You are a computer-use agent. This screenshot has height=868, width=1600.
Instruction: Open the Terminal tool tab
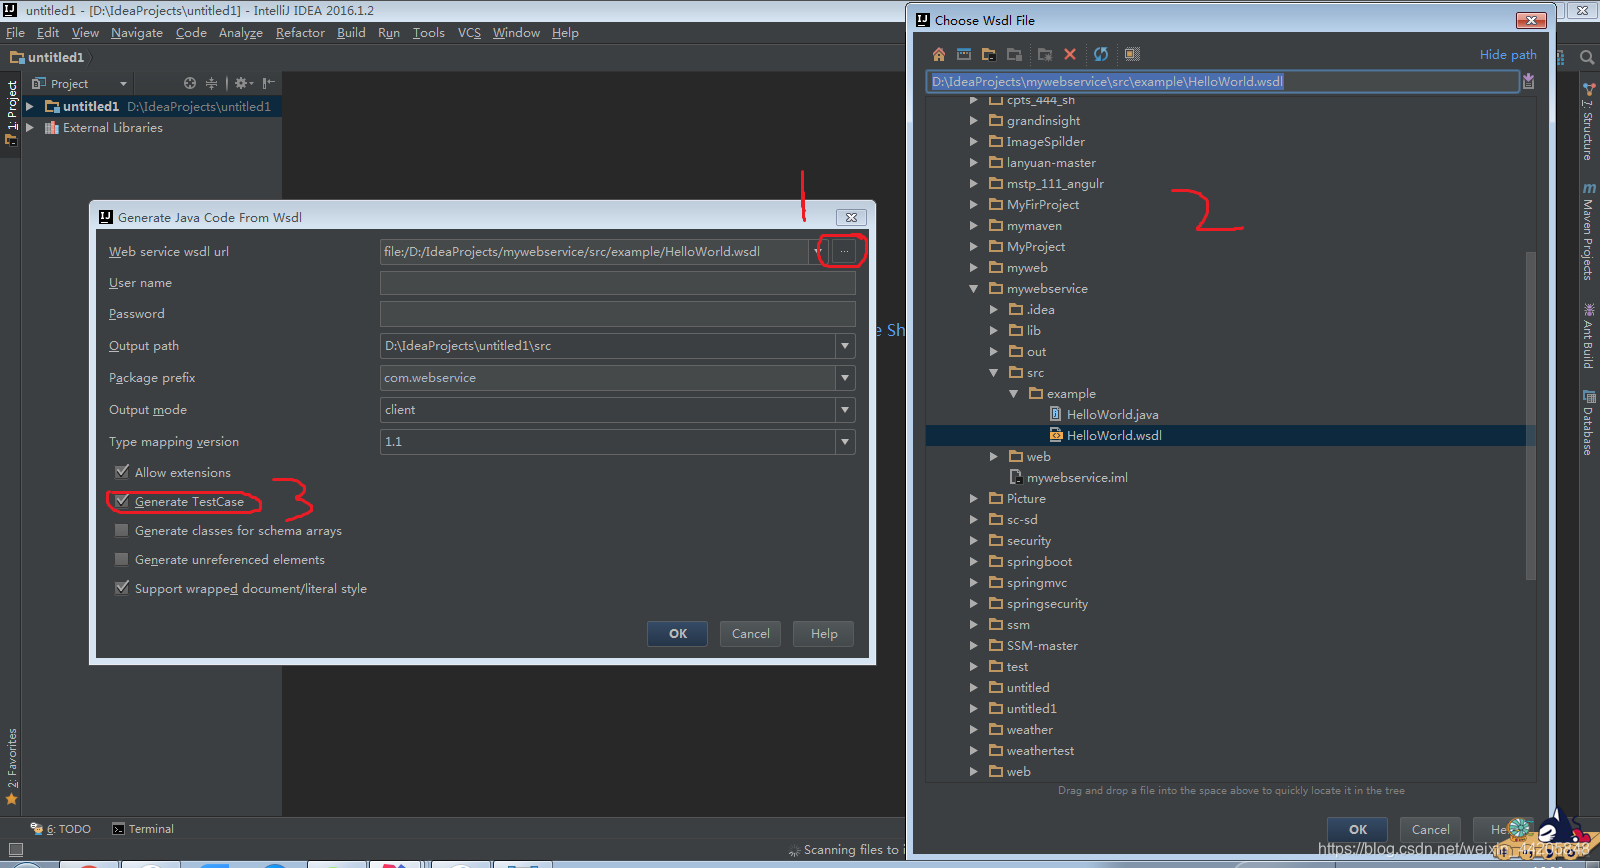pos(143,829)
